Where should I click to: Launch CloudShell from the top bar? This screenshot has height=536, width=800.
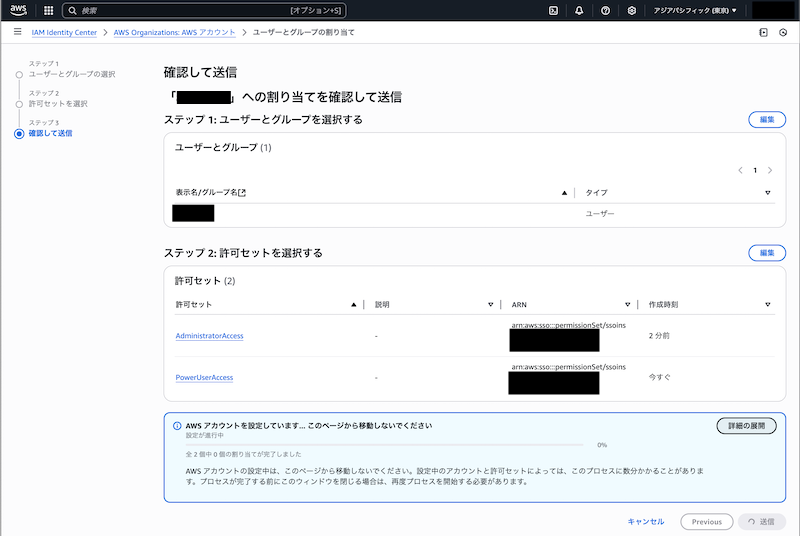point(553,10)
